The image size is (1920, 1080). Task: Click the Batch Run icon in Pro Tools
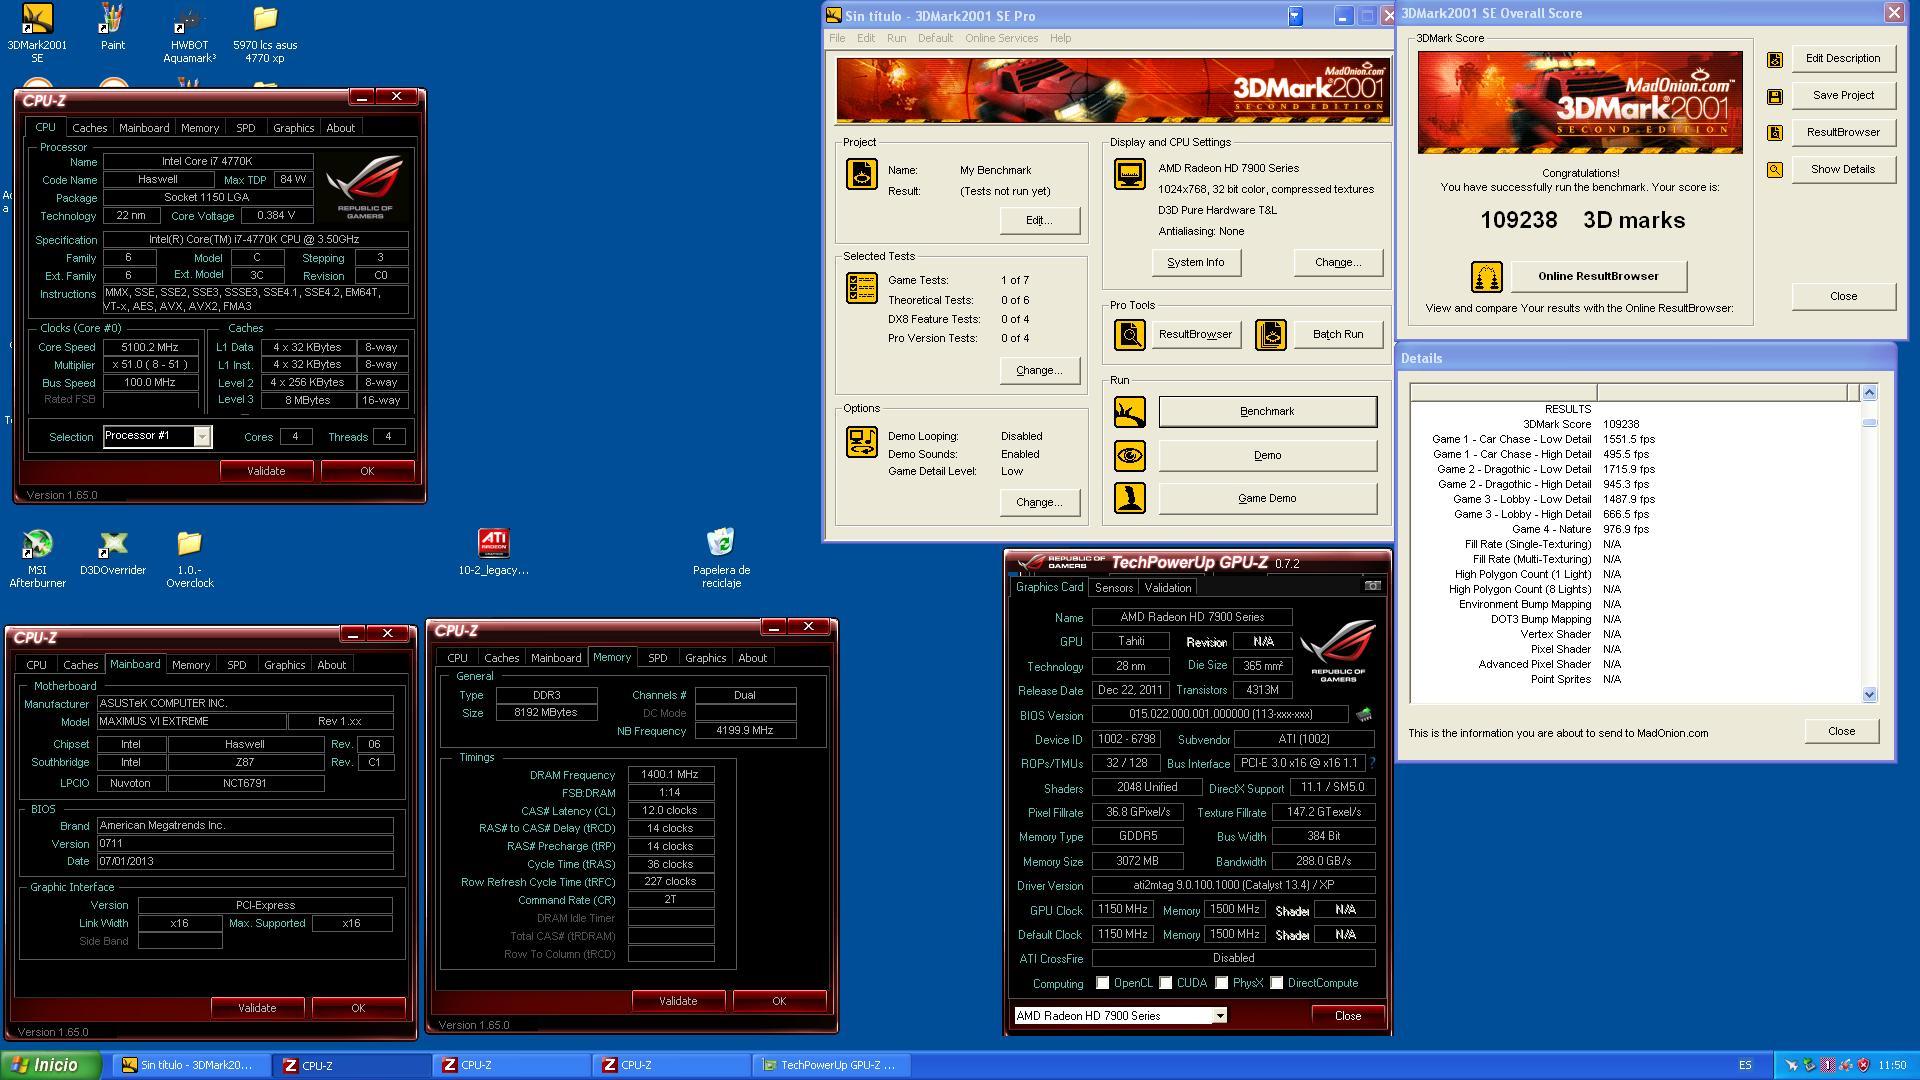(x=1271, y=334)
